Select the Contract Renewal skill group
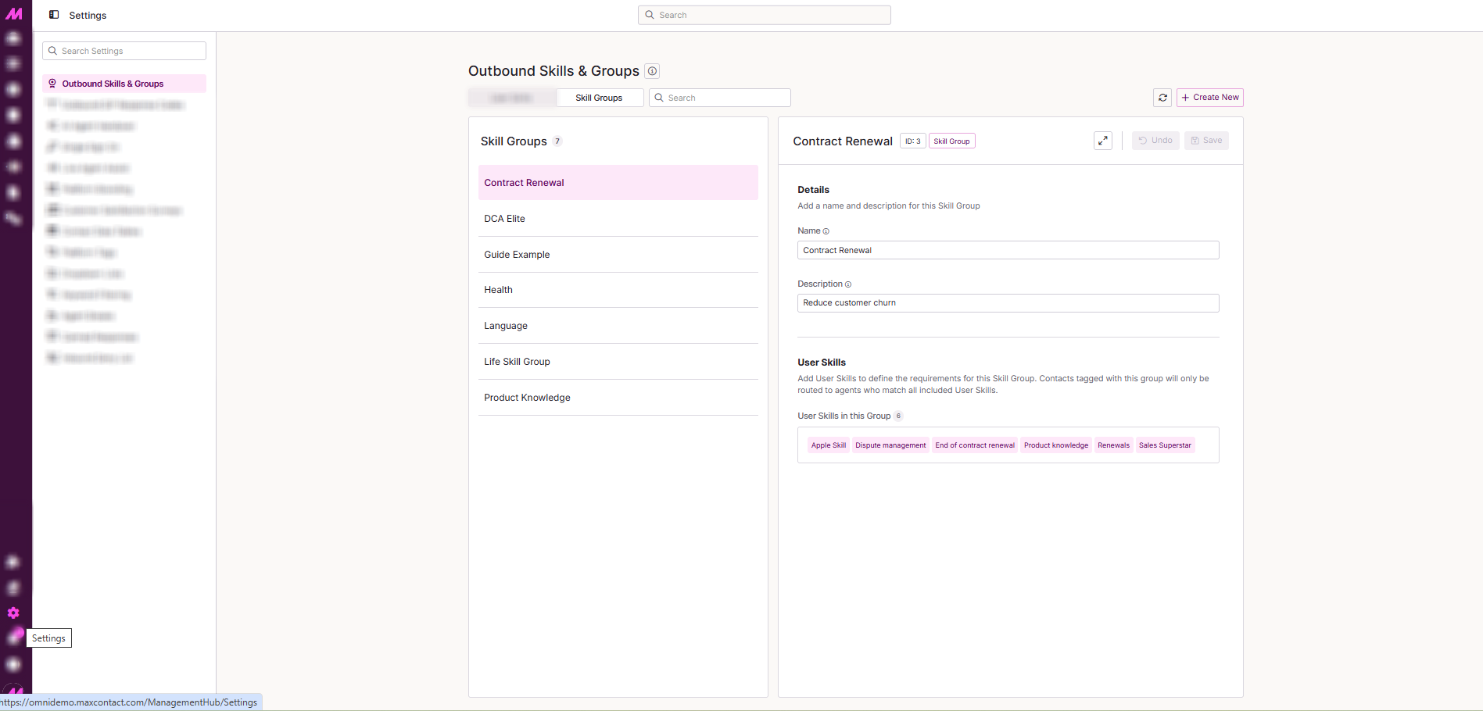The height and width of the screenshot is (711, 1483). [618, 183]
